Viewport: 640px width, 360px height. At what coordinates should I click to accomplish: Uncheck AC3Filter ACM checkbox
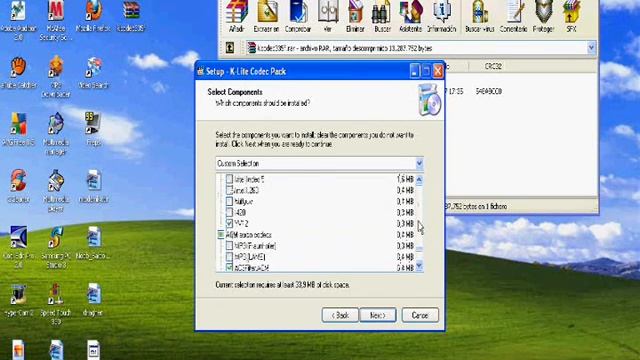(229, 268)
